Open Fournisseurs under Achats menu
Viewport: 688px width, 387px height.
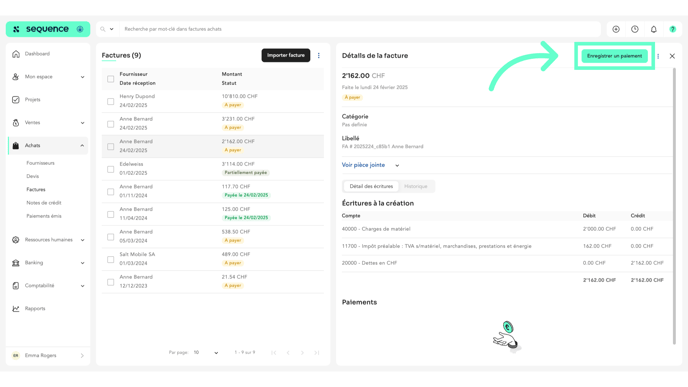40,163
